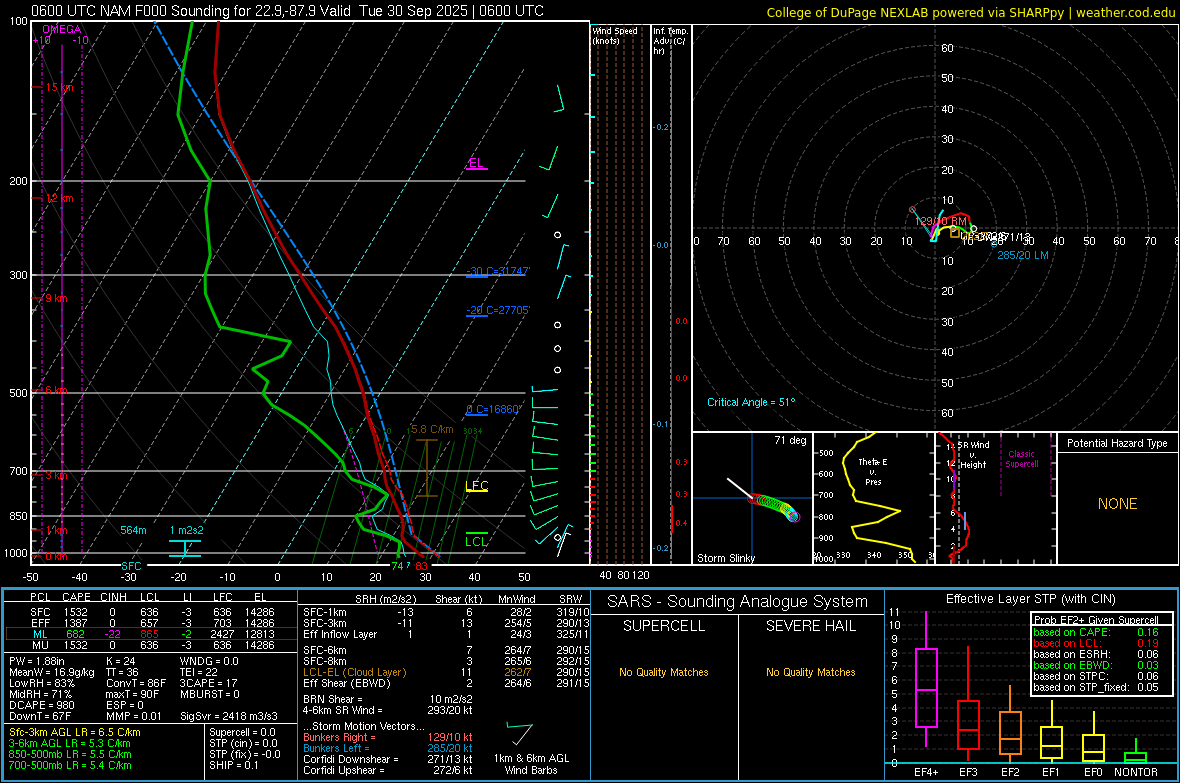The image size is (1180, 783).
Task: Click the 'ConvT = 86F' value
Action: (x=136, y=683)
